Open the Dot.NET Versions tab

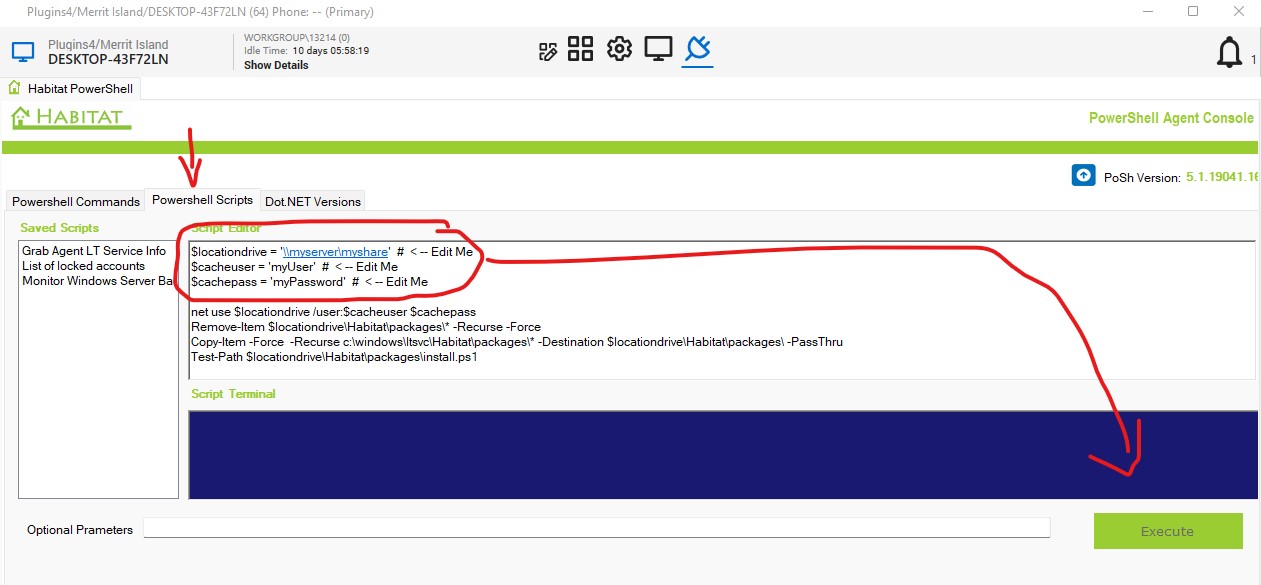313,201
